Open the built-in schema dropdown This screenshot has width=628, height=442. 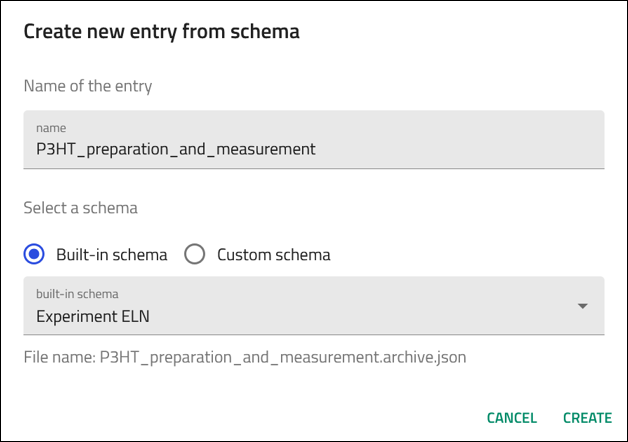(313, 306)
